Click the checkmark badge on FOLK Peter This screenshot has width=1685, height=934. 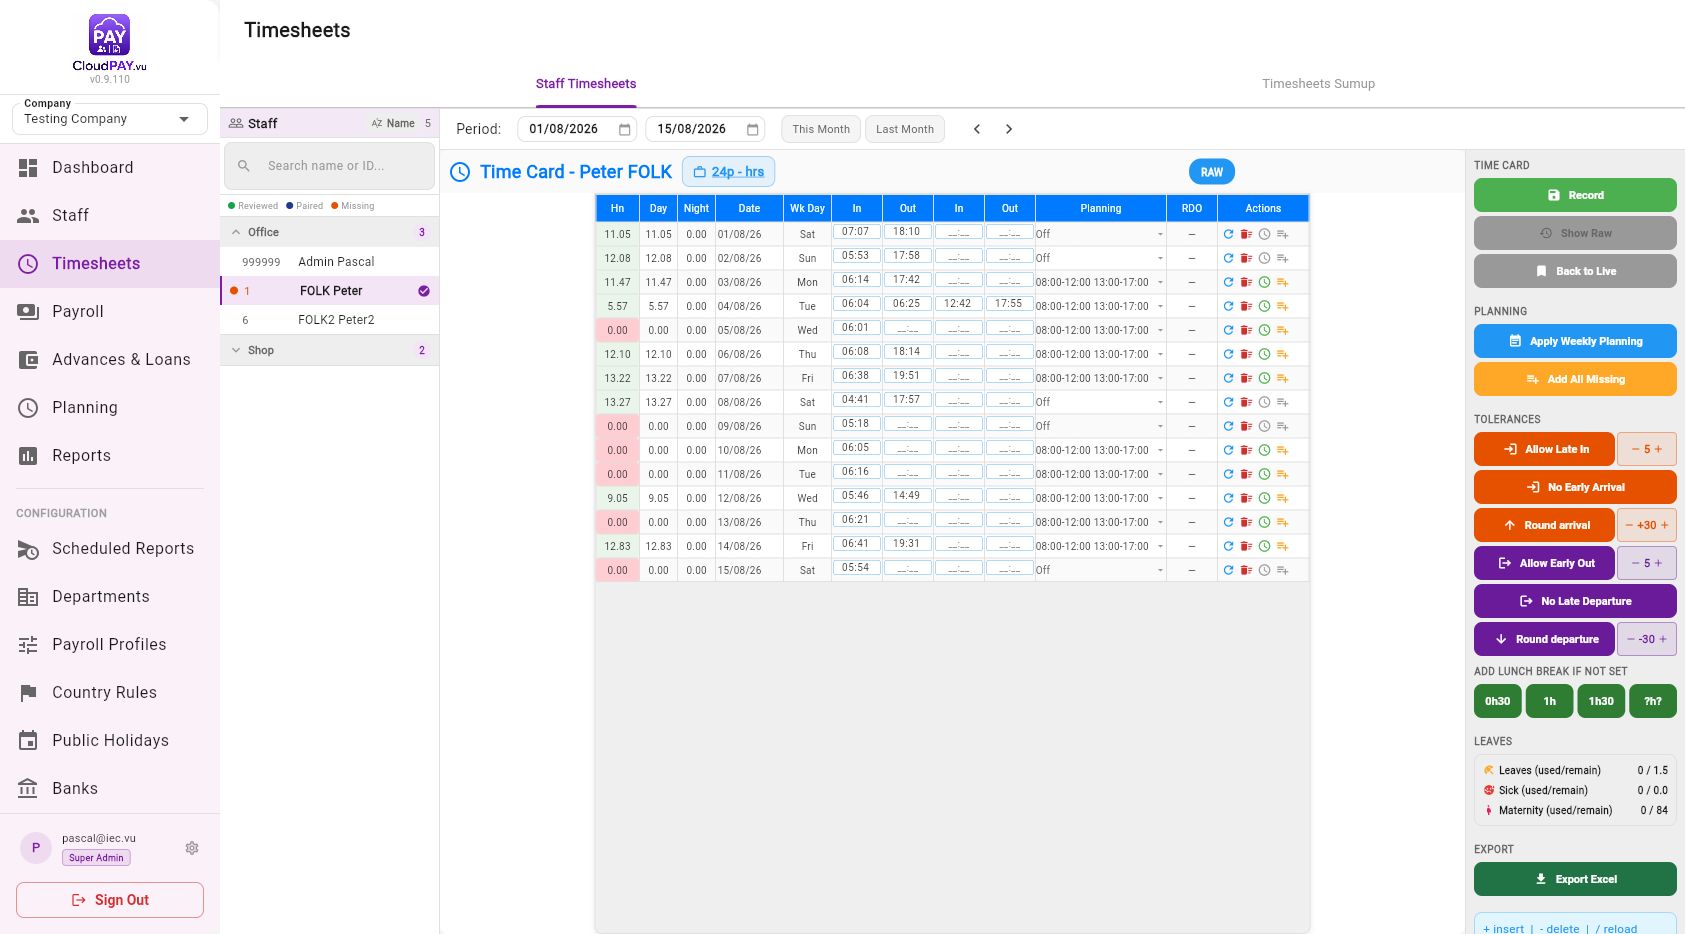[424, 291]
